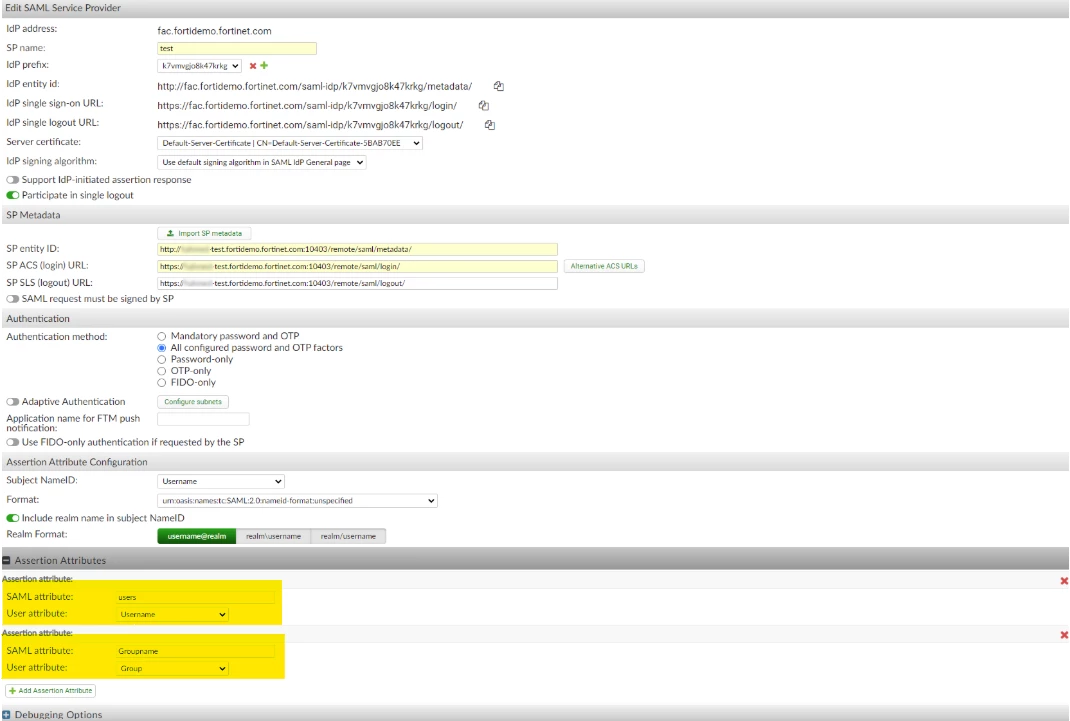Toggle Support IdP-initiated assertion response
Screen dimensions: 1070x721
pos(12,180)
